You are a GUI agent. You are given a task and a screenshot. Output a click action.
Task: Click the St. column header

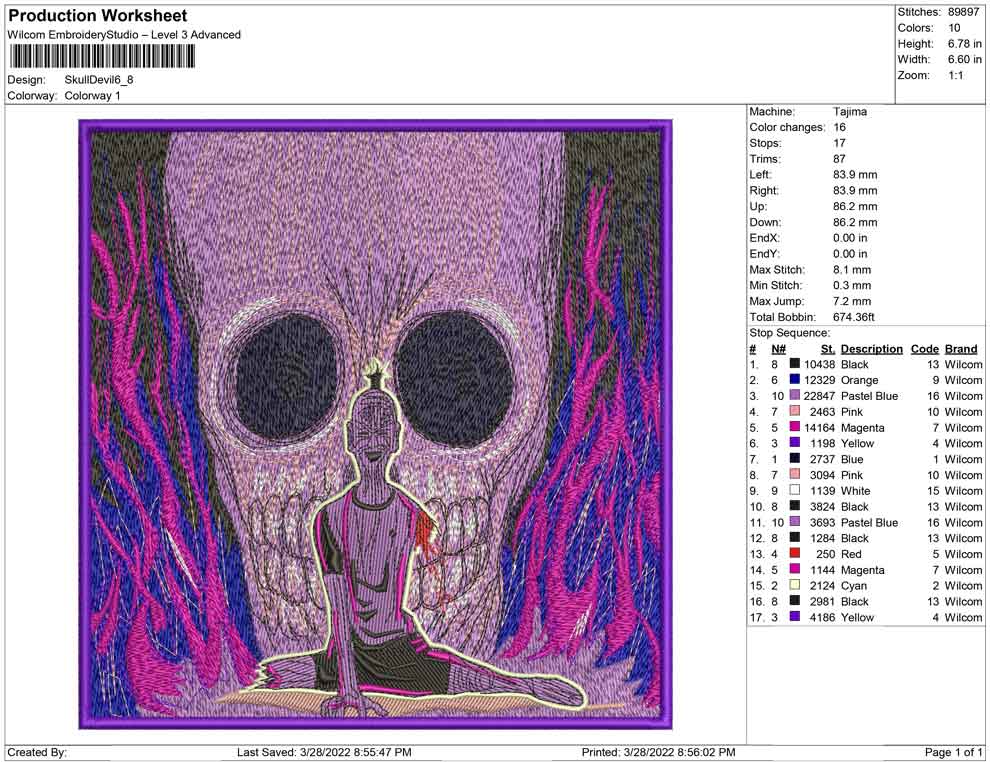pyautogui.click(x=827, y=349)
